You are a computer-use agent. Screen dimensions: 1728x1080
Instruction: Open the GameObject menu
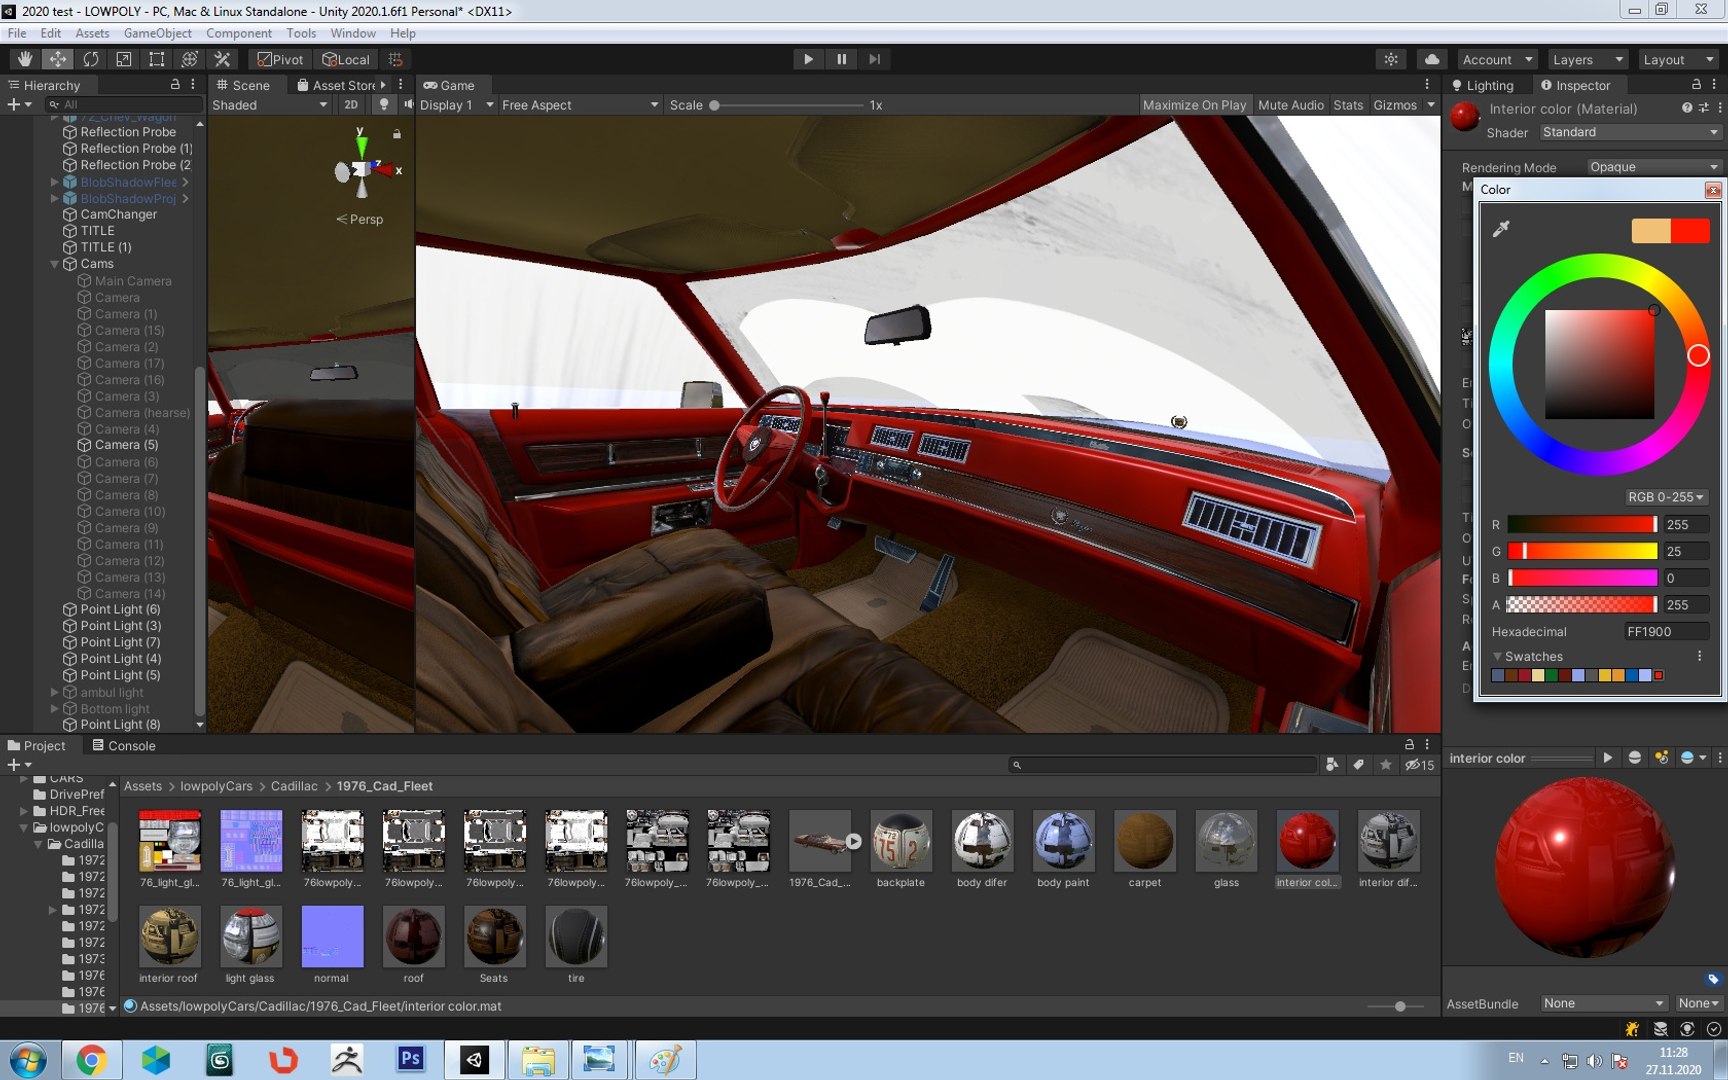click(x=158, y=33)
